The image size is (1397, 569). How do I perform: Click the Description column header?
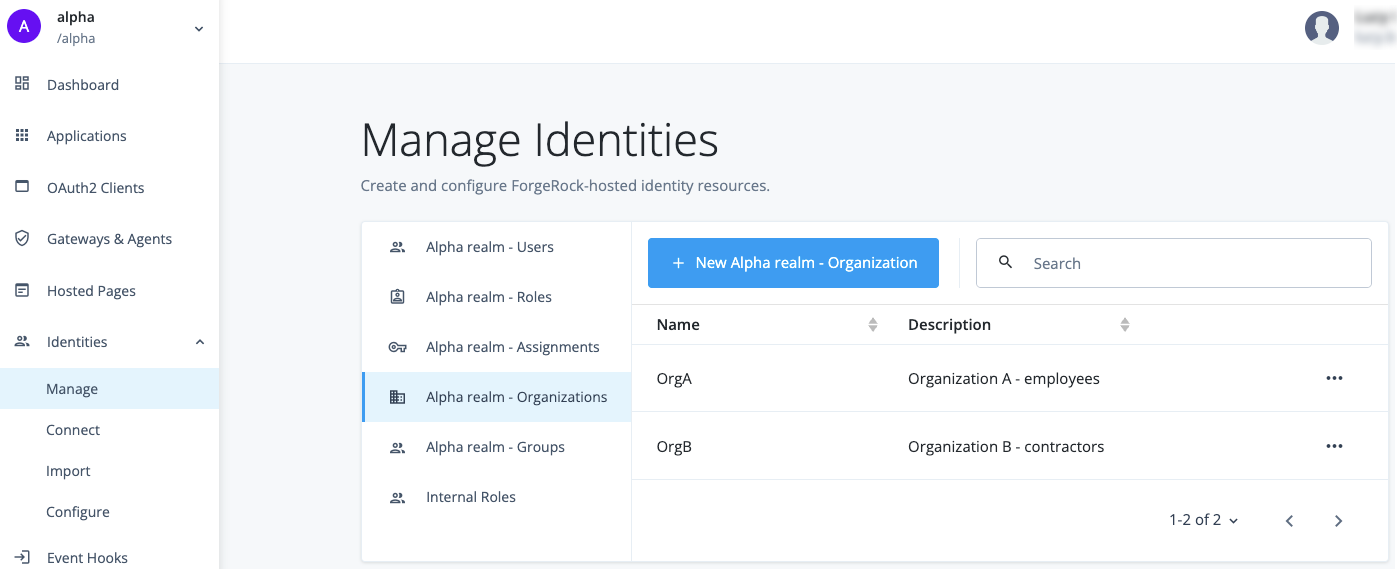949,325
